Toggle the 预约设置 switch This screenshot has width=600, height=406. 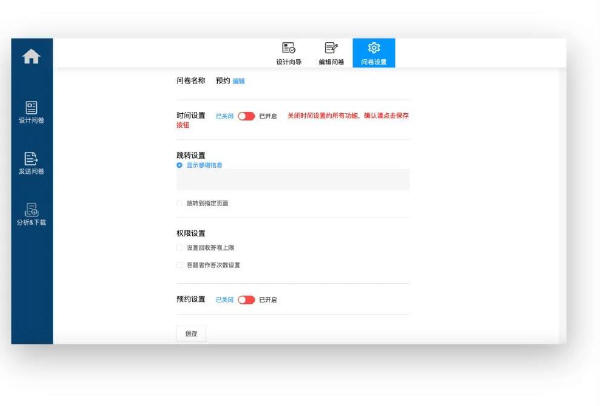click(246, 300)
